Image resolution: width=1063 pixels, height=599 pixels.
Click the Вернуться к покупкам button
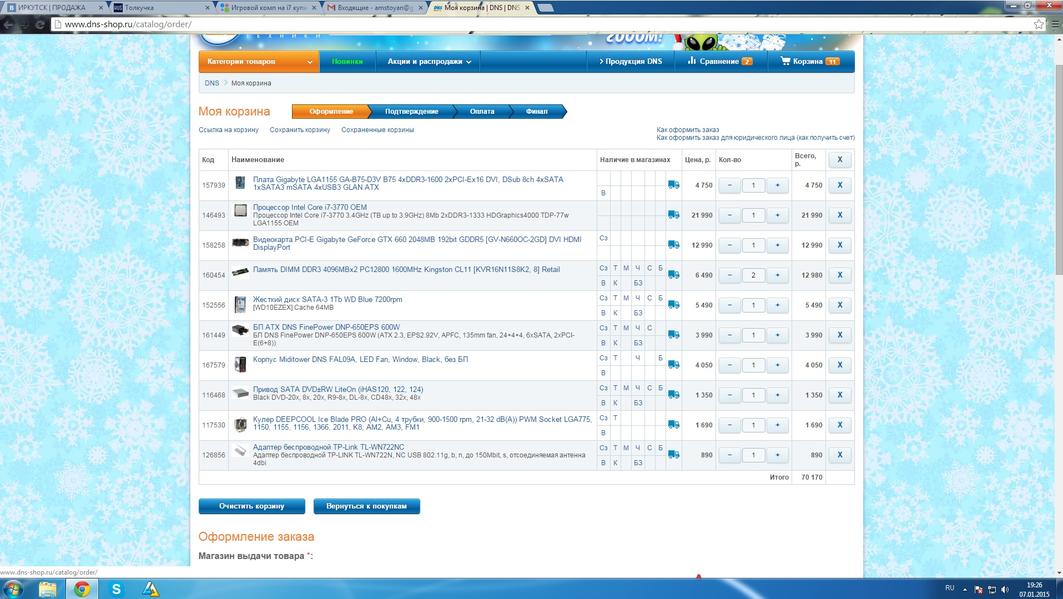point(367,506)
